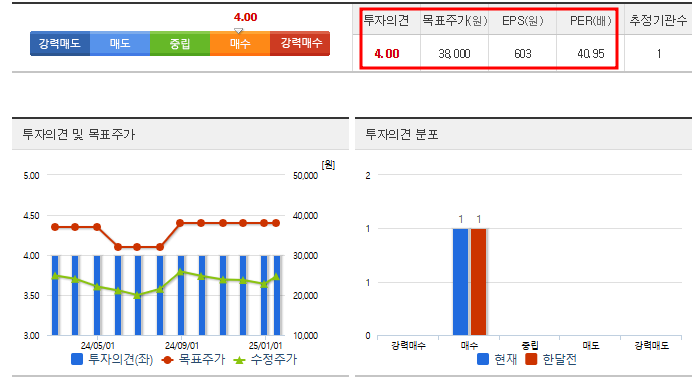Toggle the 한달전 legend red square

(531, 359)
